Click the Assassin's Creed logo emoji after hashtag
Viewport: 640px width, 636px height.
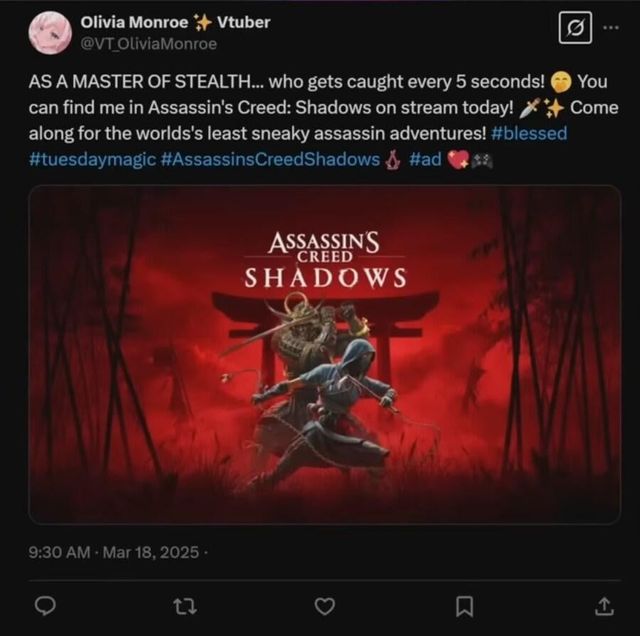point(393,160)
